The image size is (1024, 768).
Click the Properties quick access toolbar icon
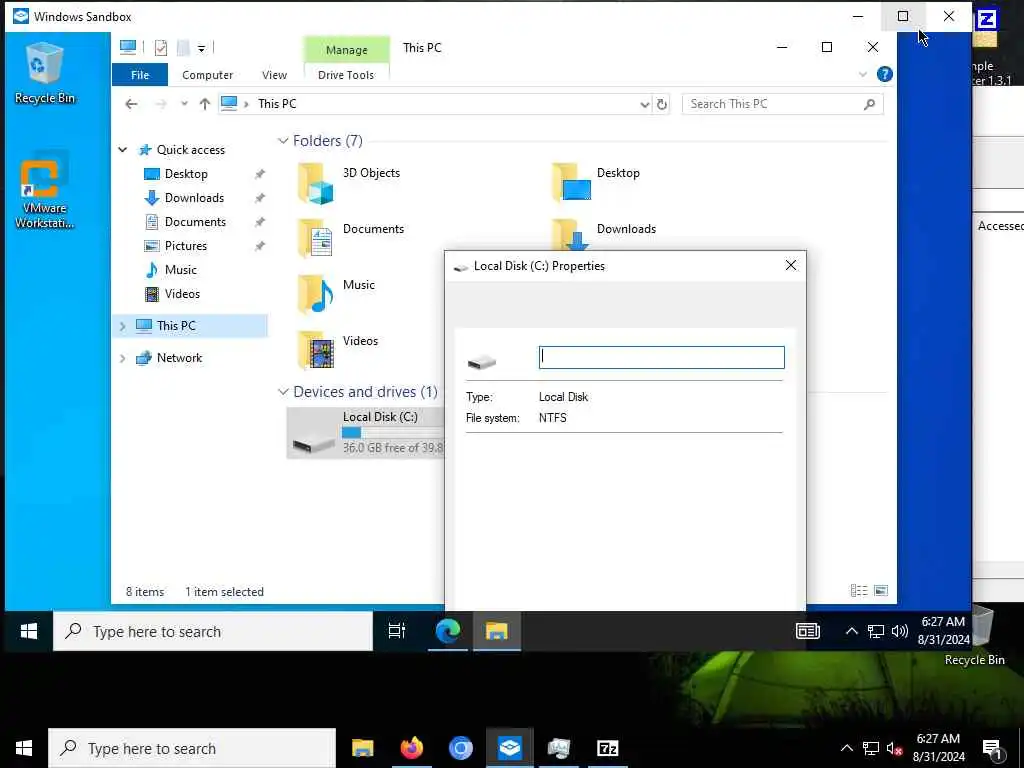click(x=161, y=48)
